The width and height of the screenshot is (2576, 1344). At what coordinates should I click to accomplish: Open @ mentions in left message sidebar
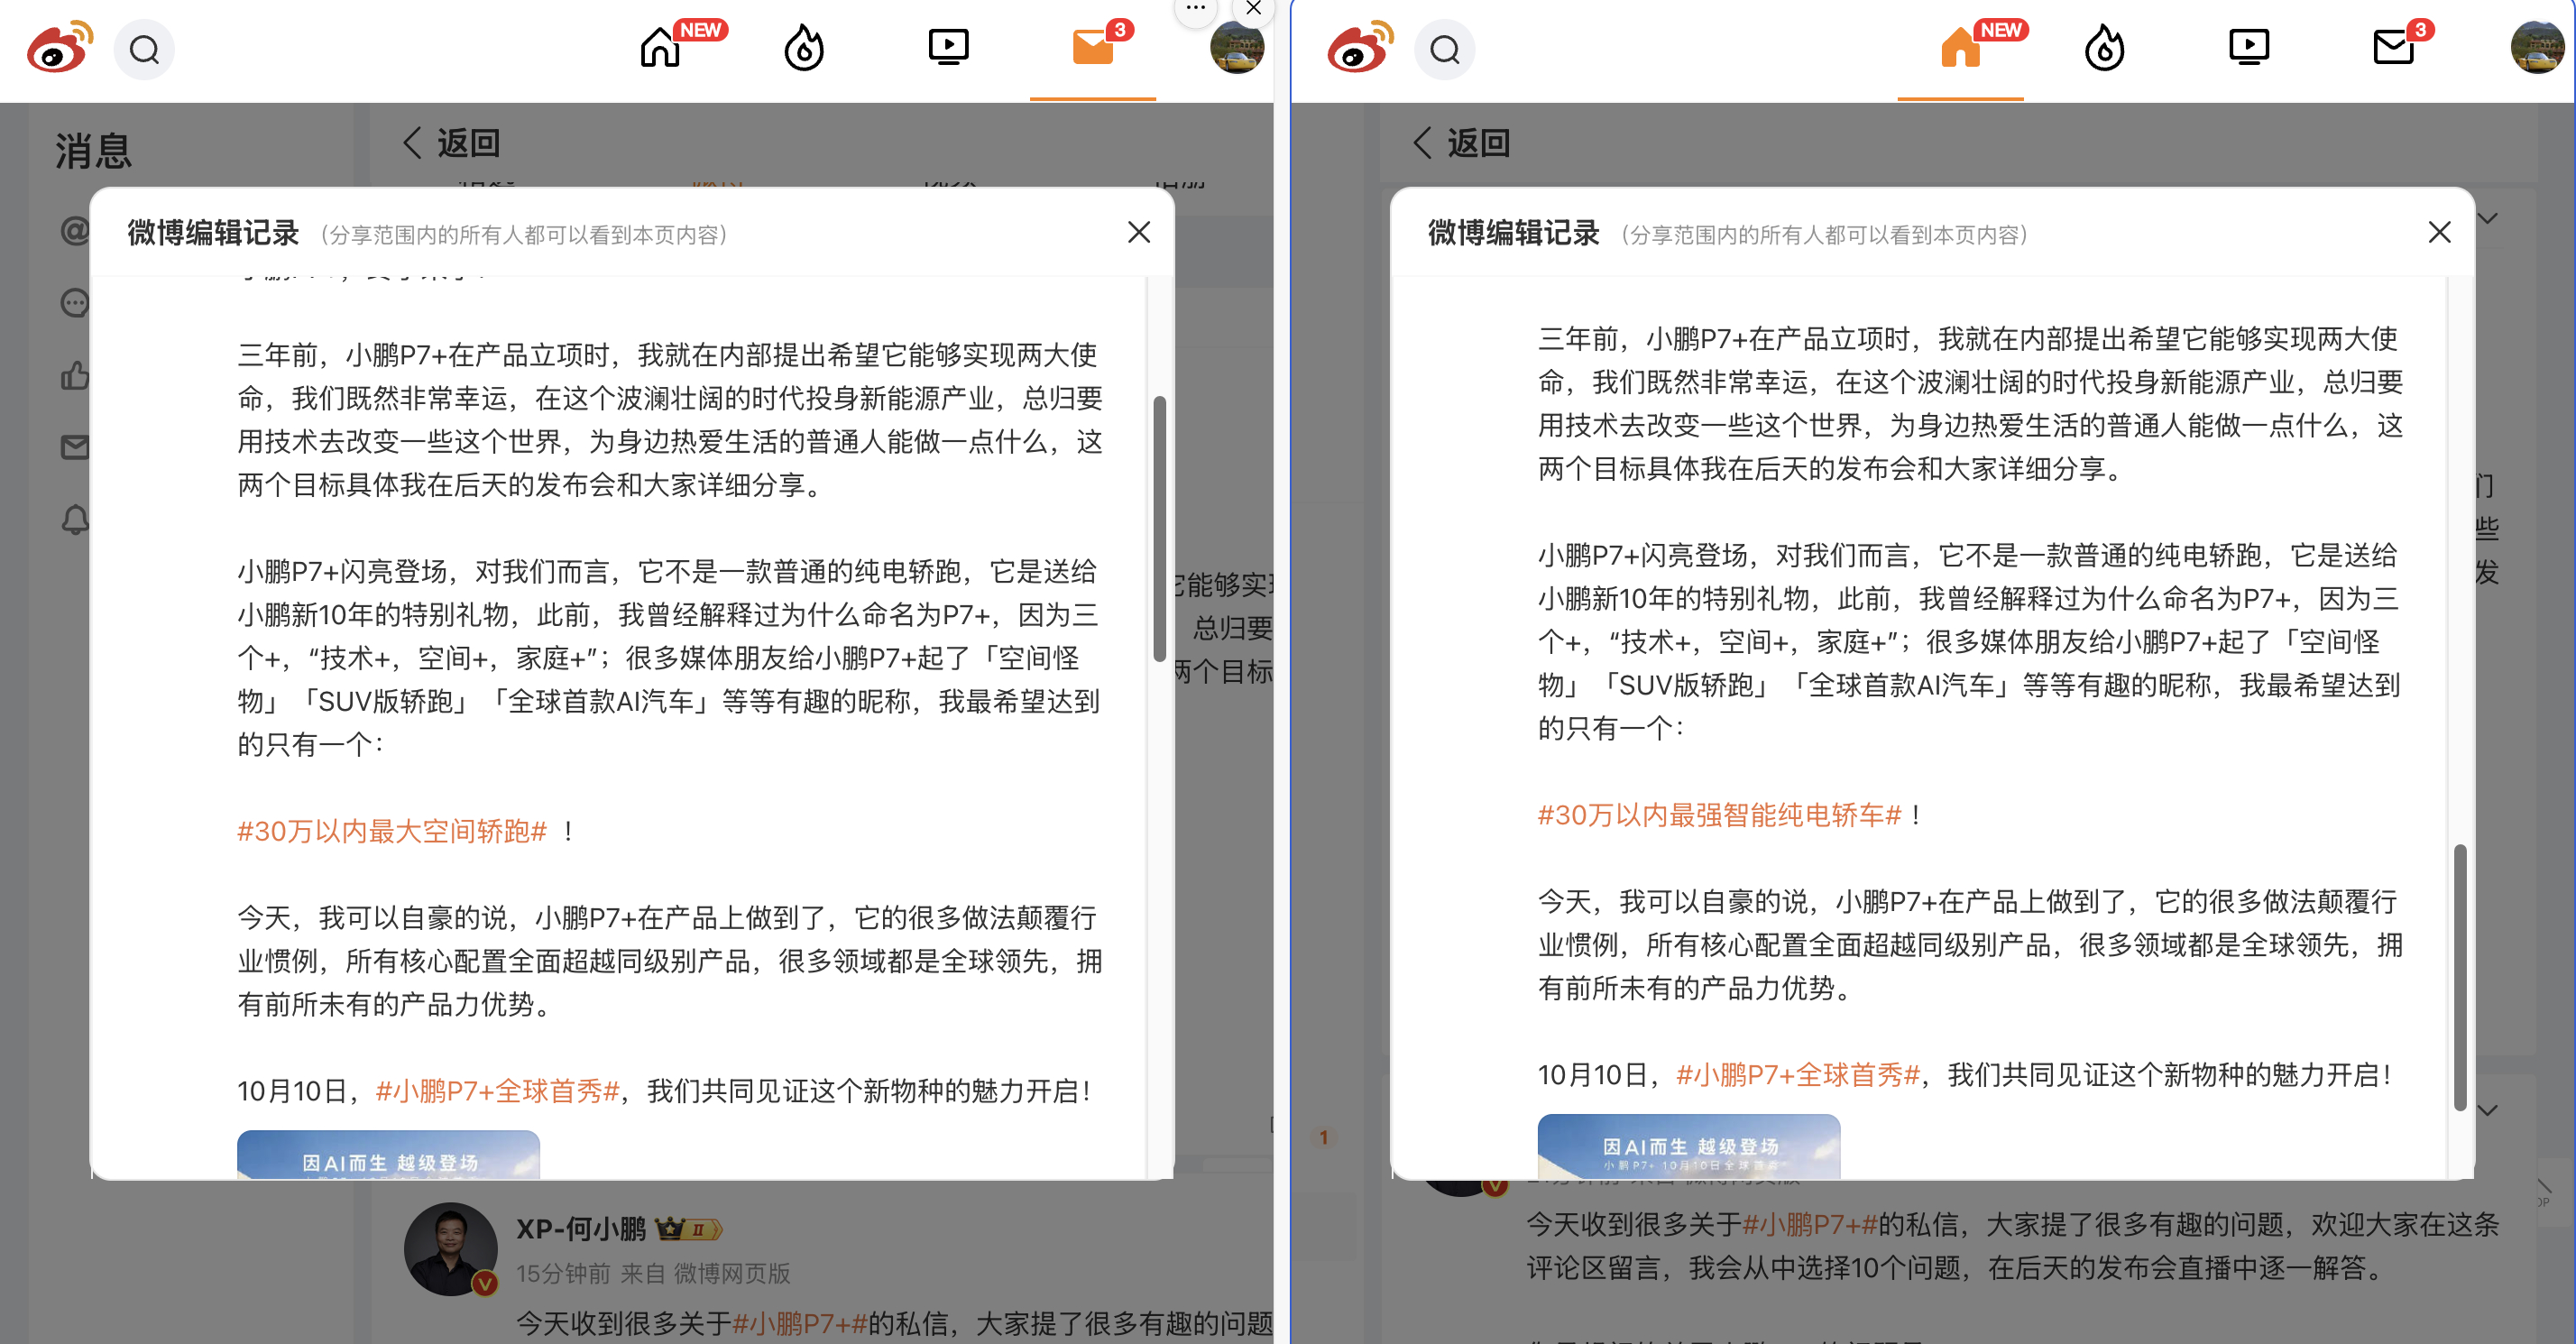pyautogui.click(x=75, y=231)
